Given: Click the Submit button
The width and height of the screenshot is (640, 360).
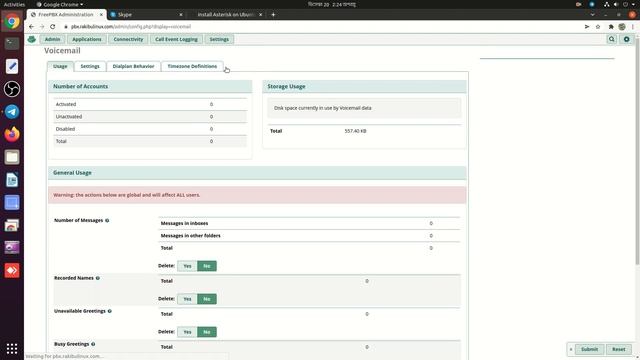Looking at the screenshot, I should pyautogui.click(x=589, y=349).
